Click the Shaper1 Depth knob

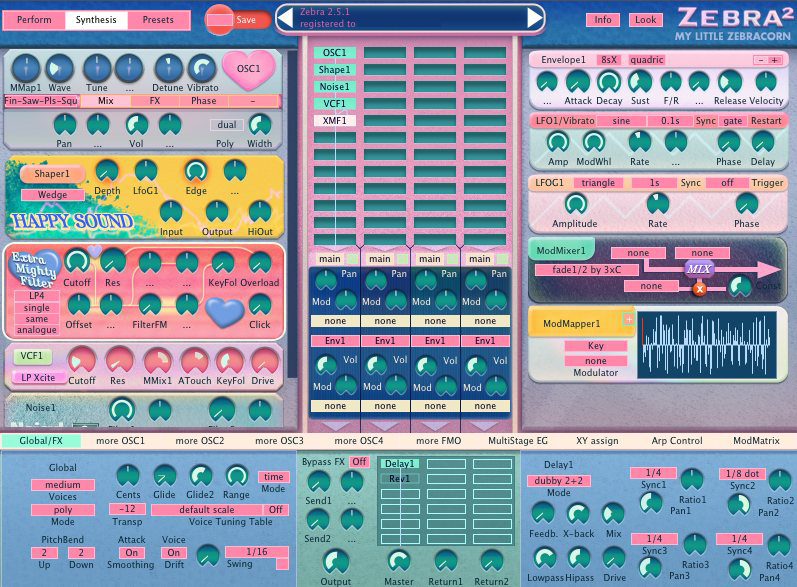pyautogui.click(x=107, y=172)
